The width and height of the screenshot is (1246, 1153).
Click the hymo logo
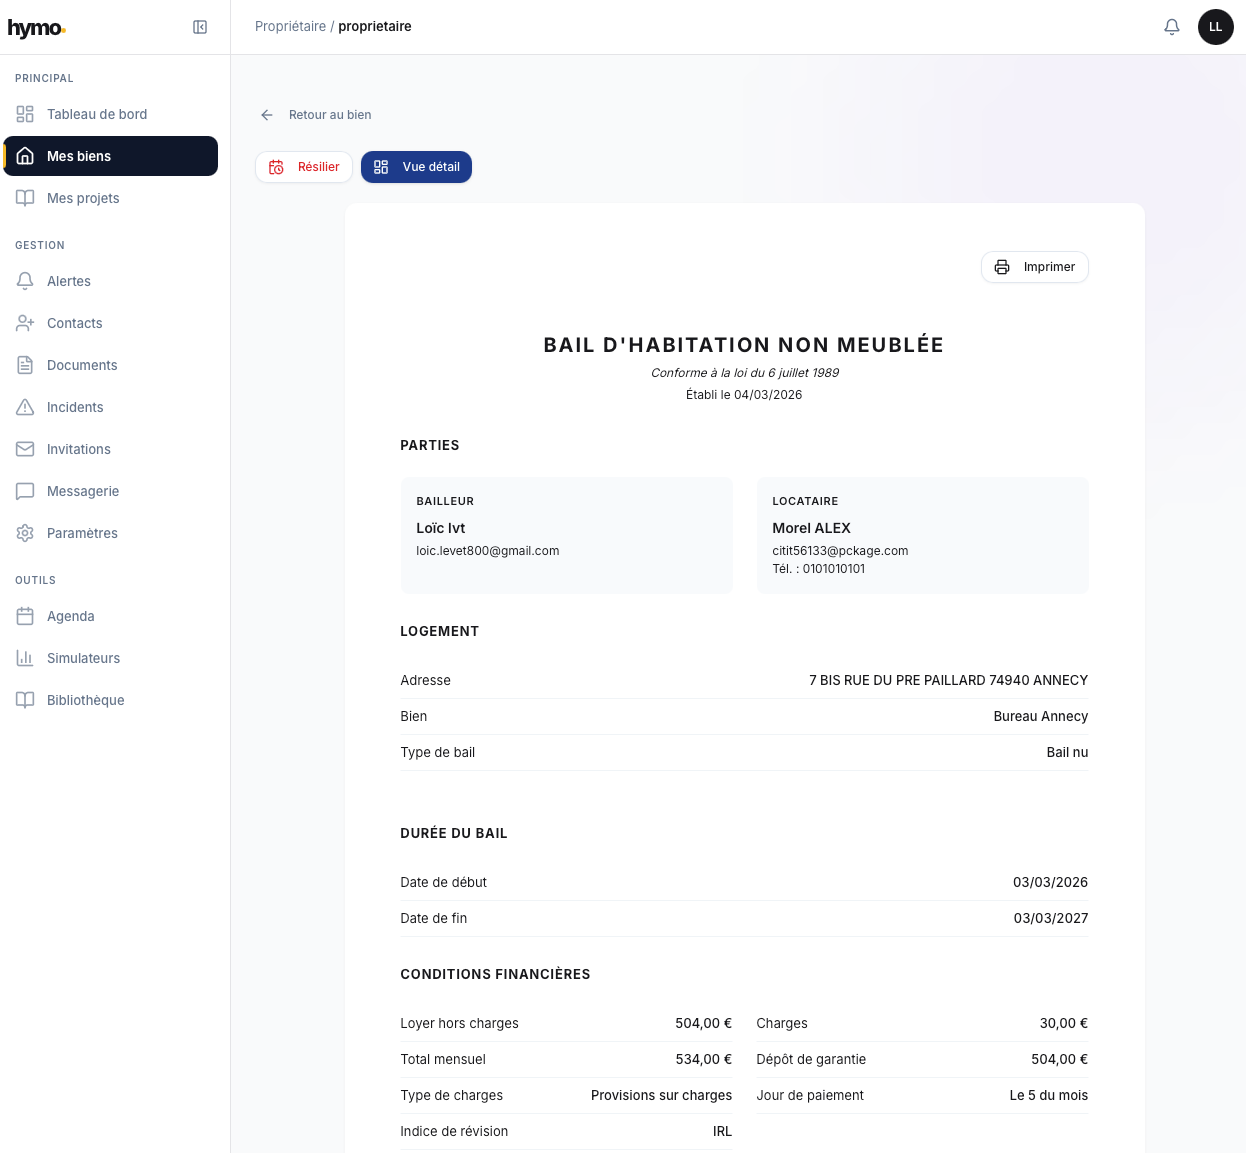point(36,28)
